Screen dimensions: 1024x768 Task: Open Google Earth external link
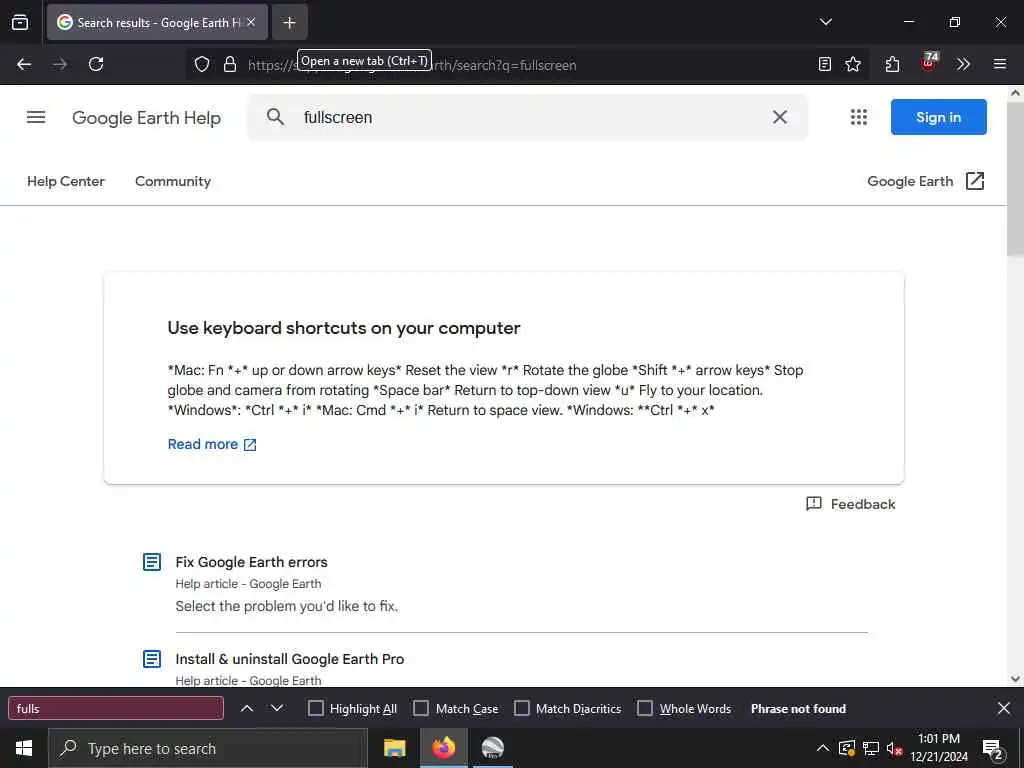click(x=925, y=181)
